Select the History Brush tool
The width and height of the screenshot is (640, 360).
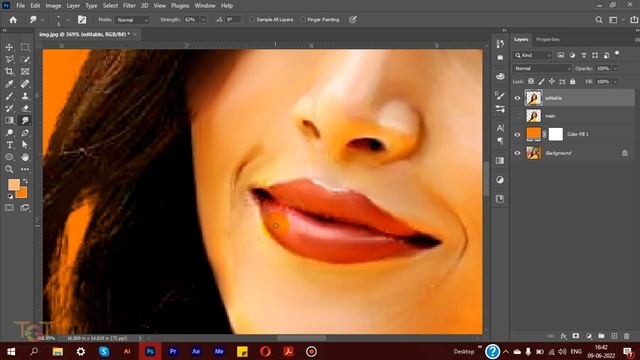[9, 109]
